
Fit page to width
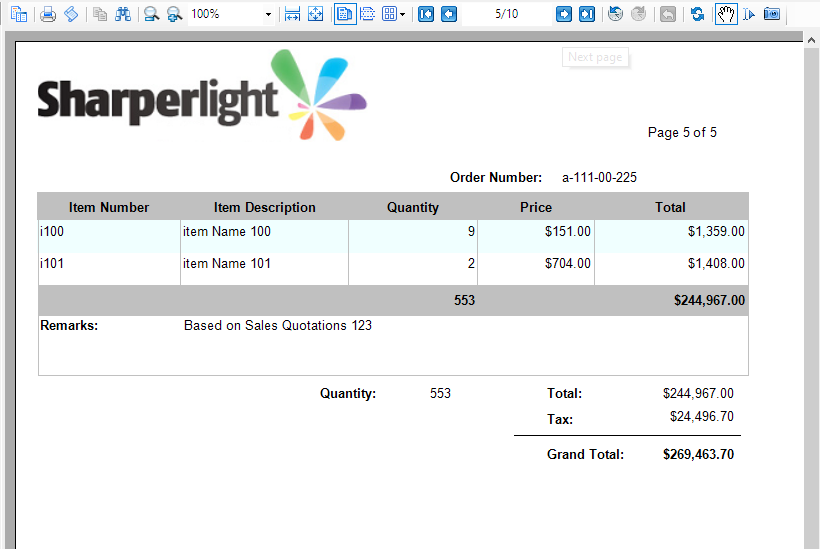[x=292, y=14]
